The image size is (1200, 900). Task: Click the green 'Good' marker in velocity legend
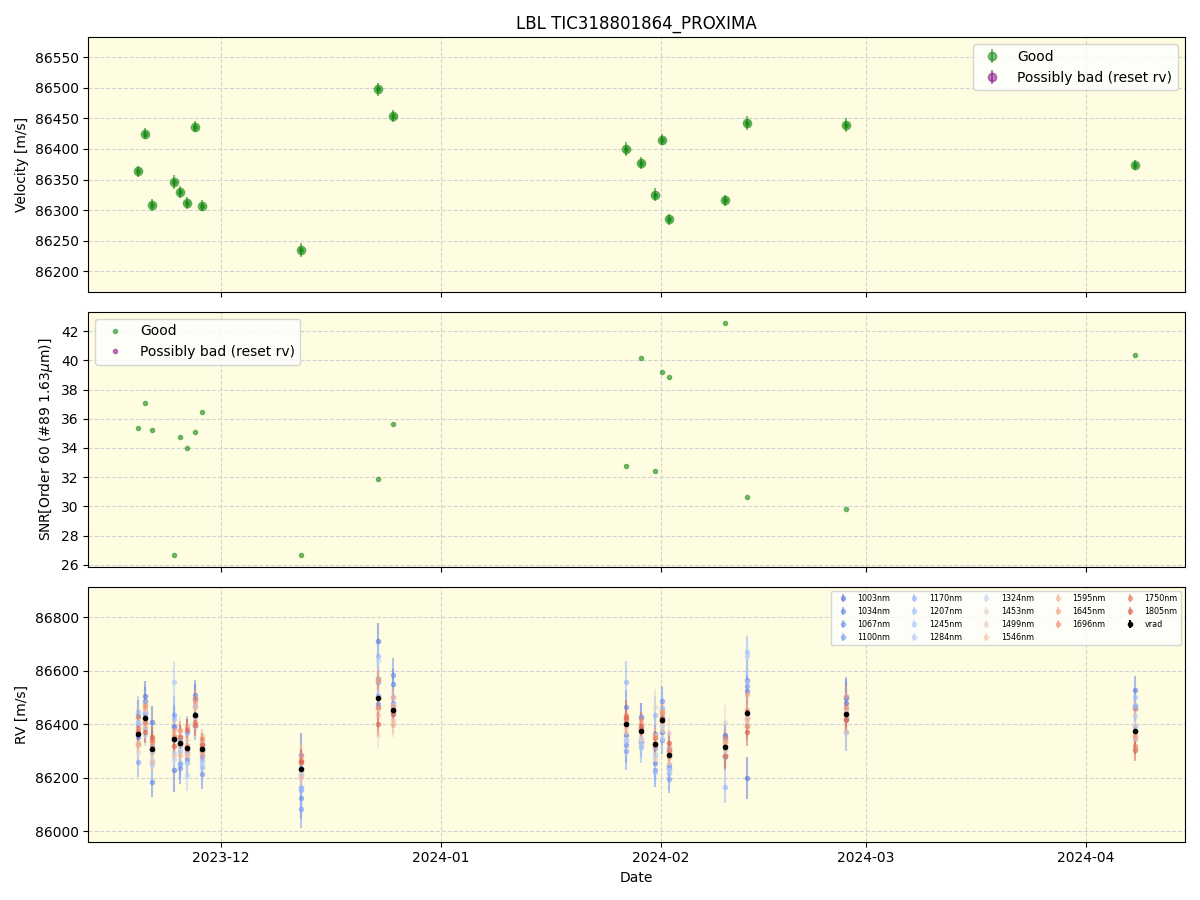992,57
